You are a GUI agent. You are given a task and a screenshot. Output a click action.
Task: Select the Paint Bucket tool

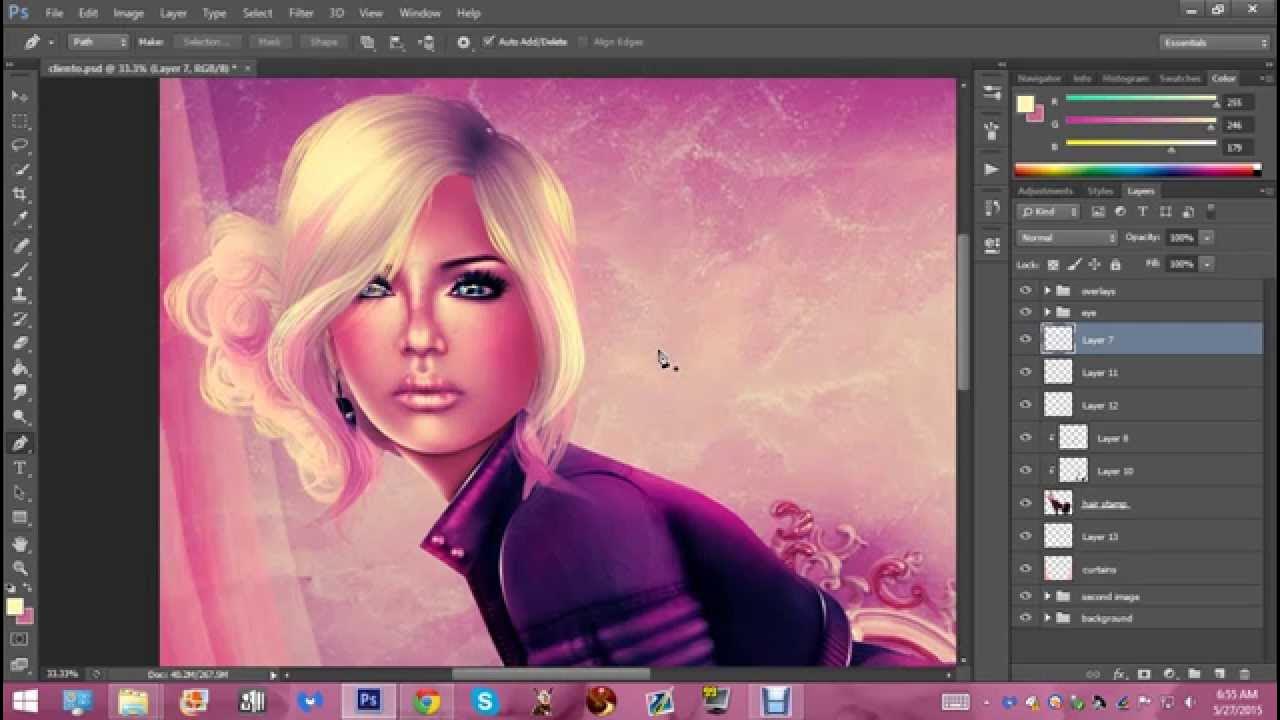click(19, 369)
